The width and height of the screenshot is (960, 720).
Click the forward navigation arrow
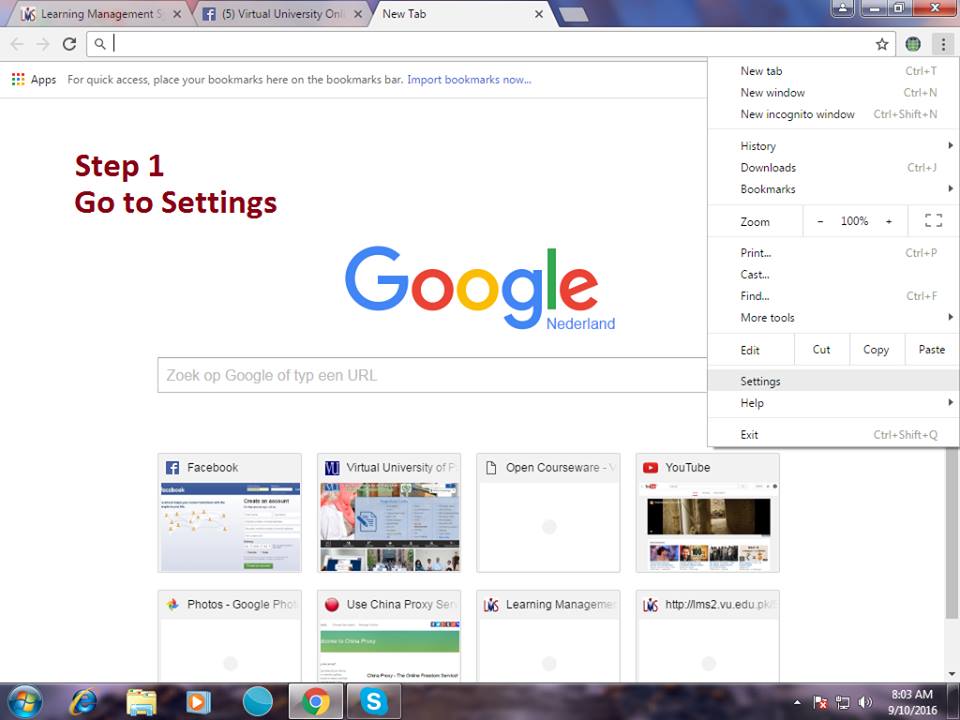[43, 44]
